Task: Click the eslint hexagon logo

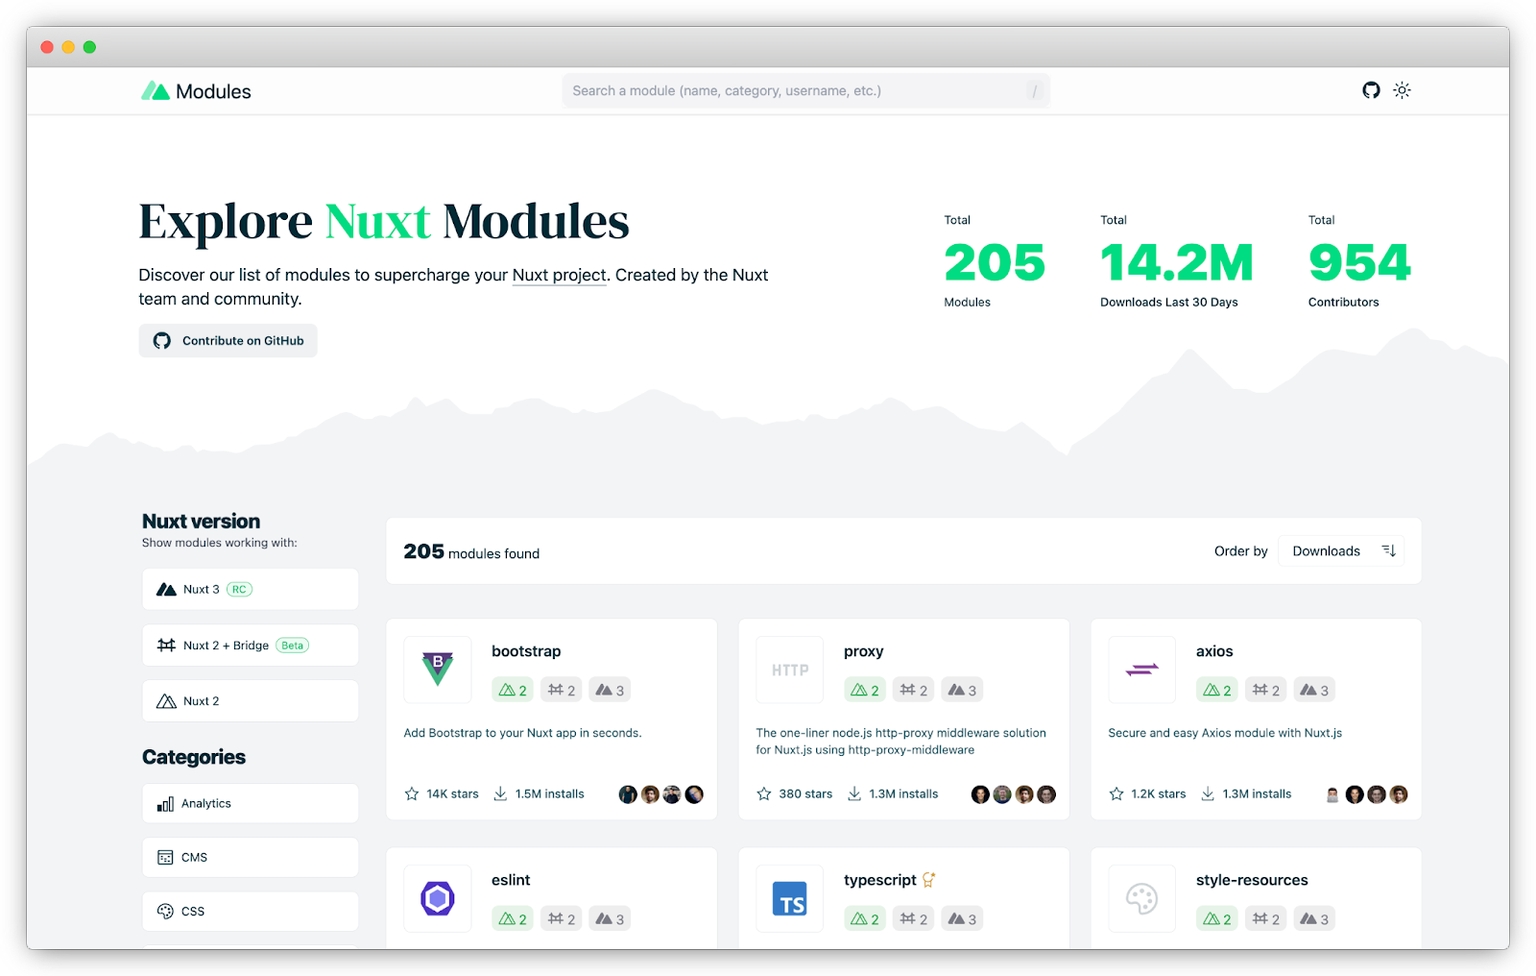Action: coord(437,898)
